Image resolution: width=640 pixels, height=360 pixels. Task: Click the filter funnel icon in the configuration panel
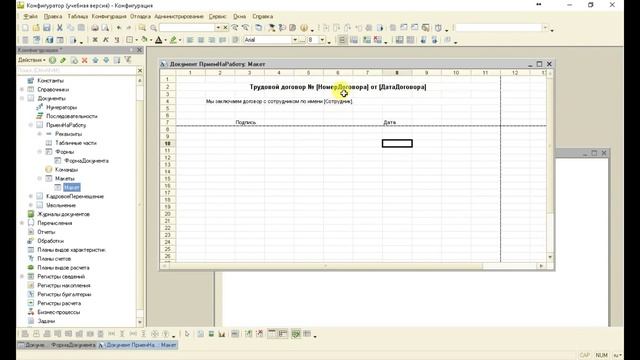coord(128,60)
